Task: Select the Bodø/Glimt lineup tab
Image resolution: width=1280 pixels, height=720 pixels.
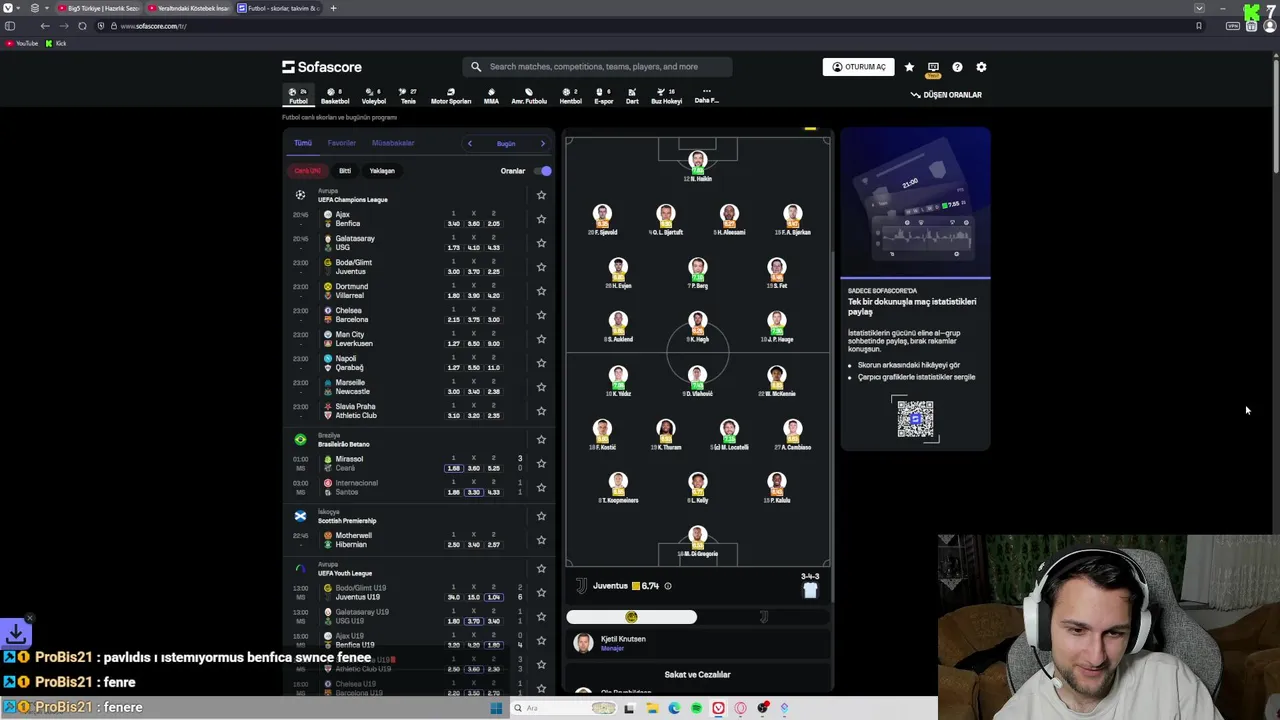Action: click(631, 617)
